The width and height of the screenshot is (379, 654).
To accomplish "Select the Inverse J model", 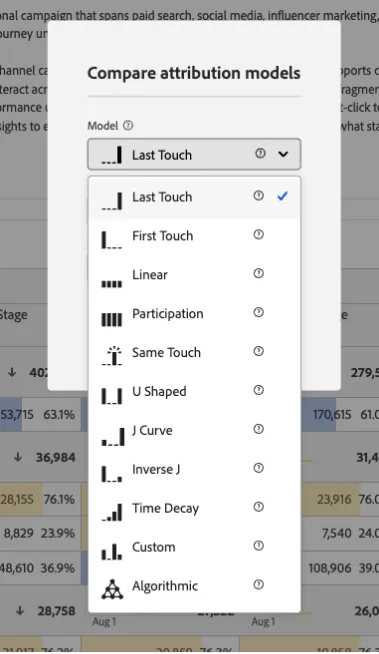I will point(194,469).
